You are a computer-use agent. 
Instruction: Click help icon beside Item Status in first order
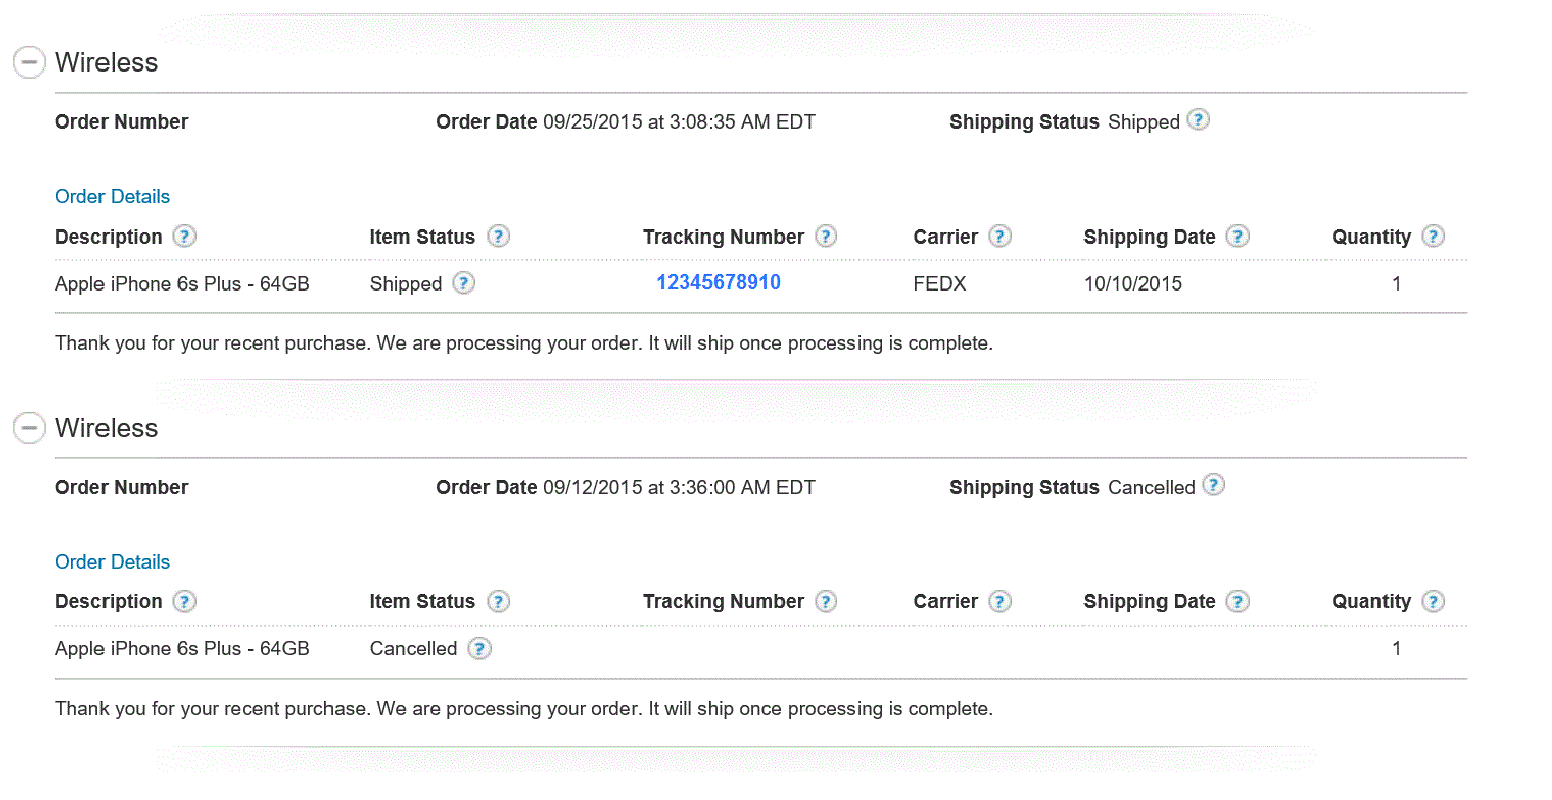coord(498,236)
